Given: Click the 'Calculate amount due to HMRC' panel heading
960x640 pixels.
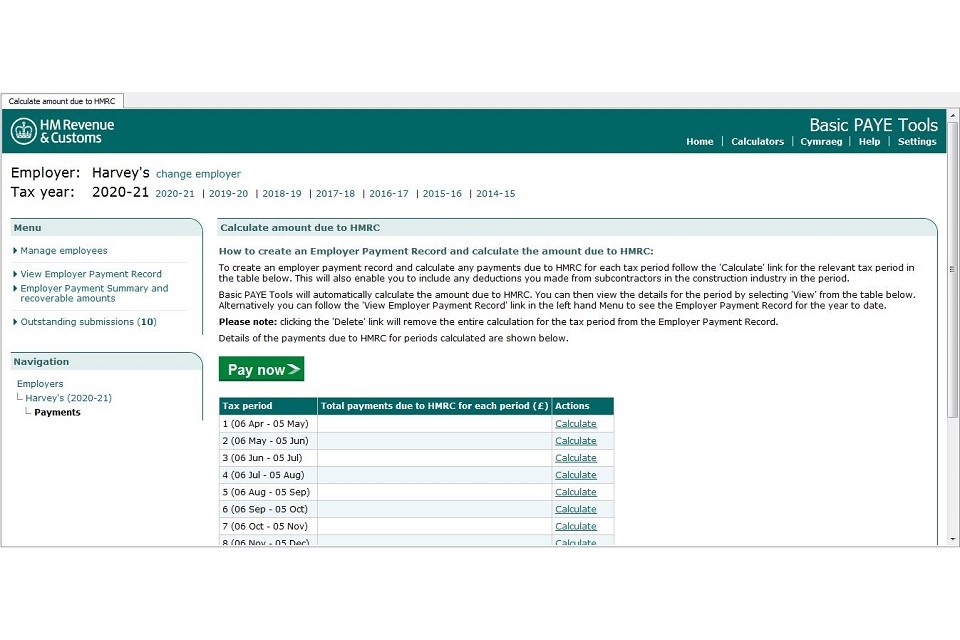Looking at the screenshot, I should pos(300,228).
